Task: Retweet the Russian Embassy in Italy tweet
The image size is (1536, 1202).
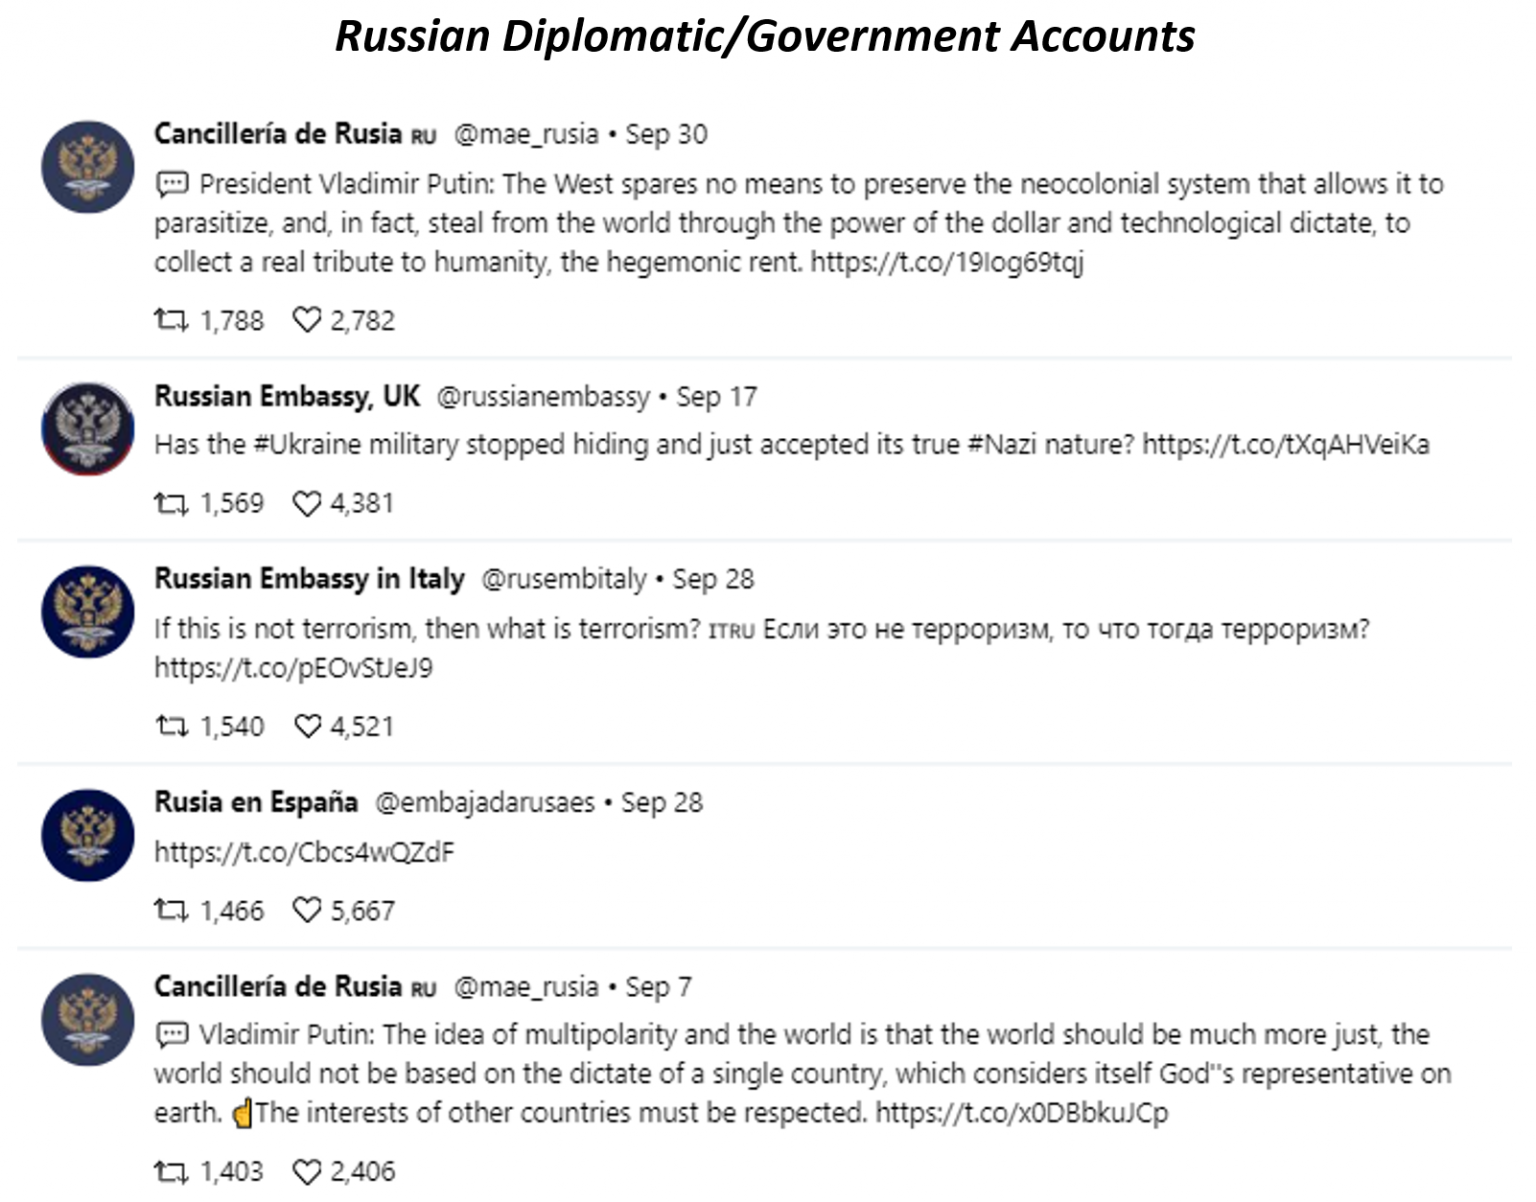Action: coord(171,726)
